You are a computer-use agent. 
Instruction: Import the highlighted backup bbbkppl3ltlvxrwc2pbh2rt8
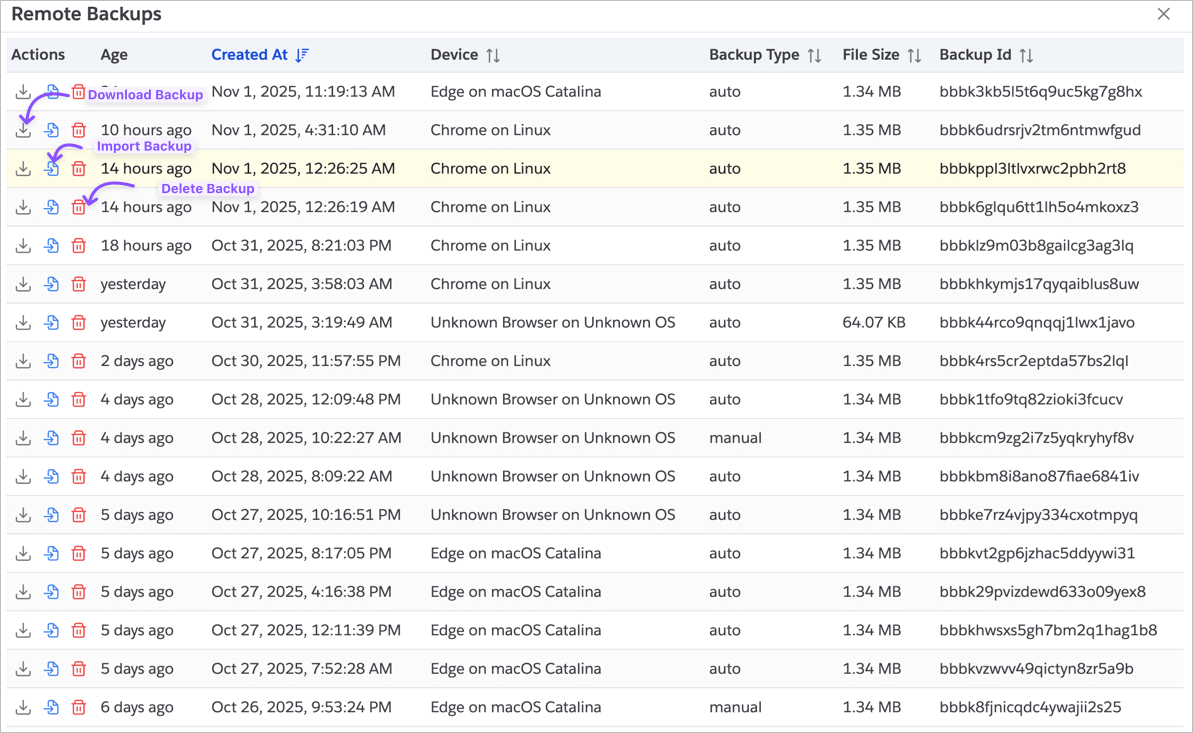coord(51,169)
